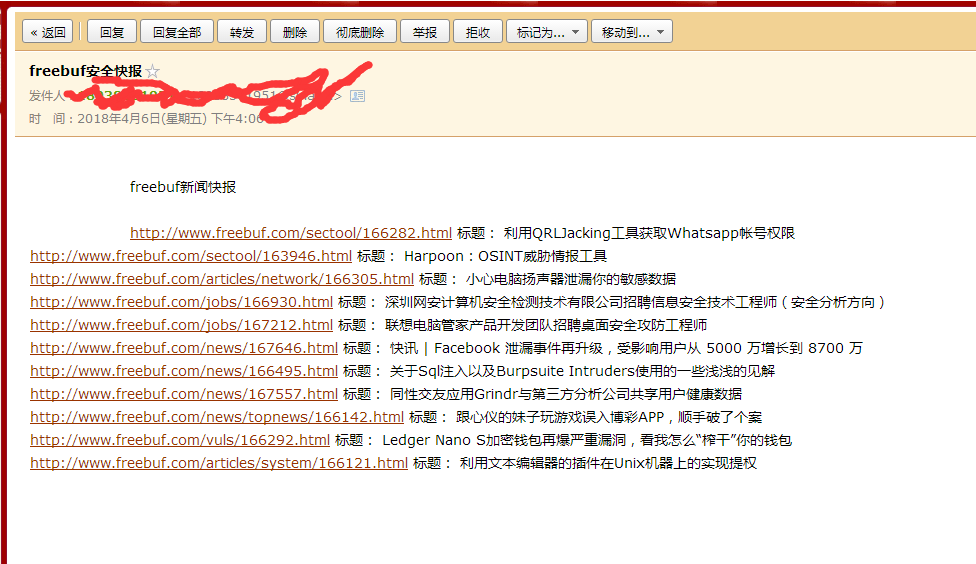
Task: Click title about Grindr sharing health data
Action: (566, 394)
